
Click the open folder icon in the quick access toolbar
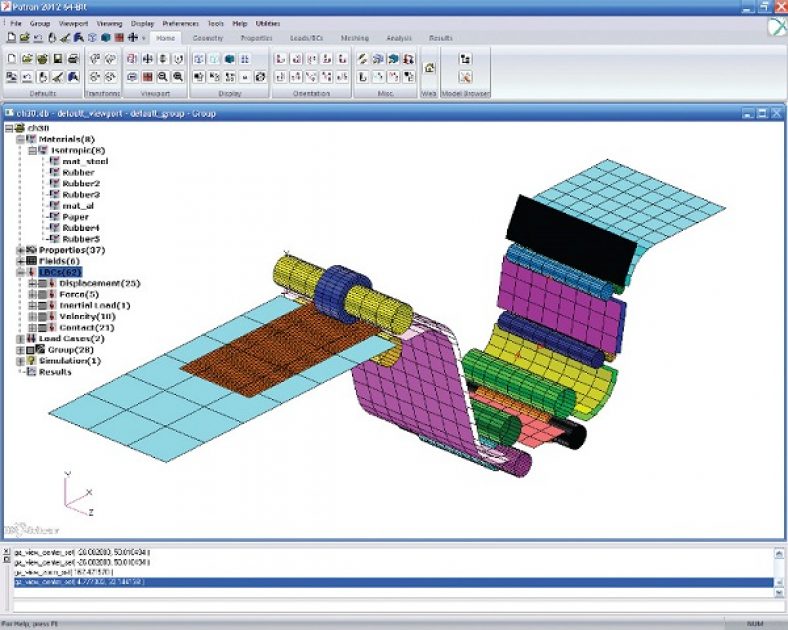24,38
